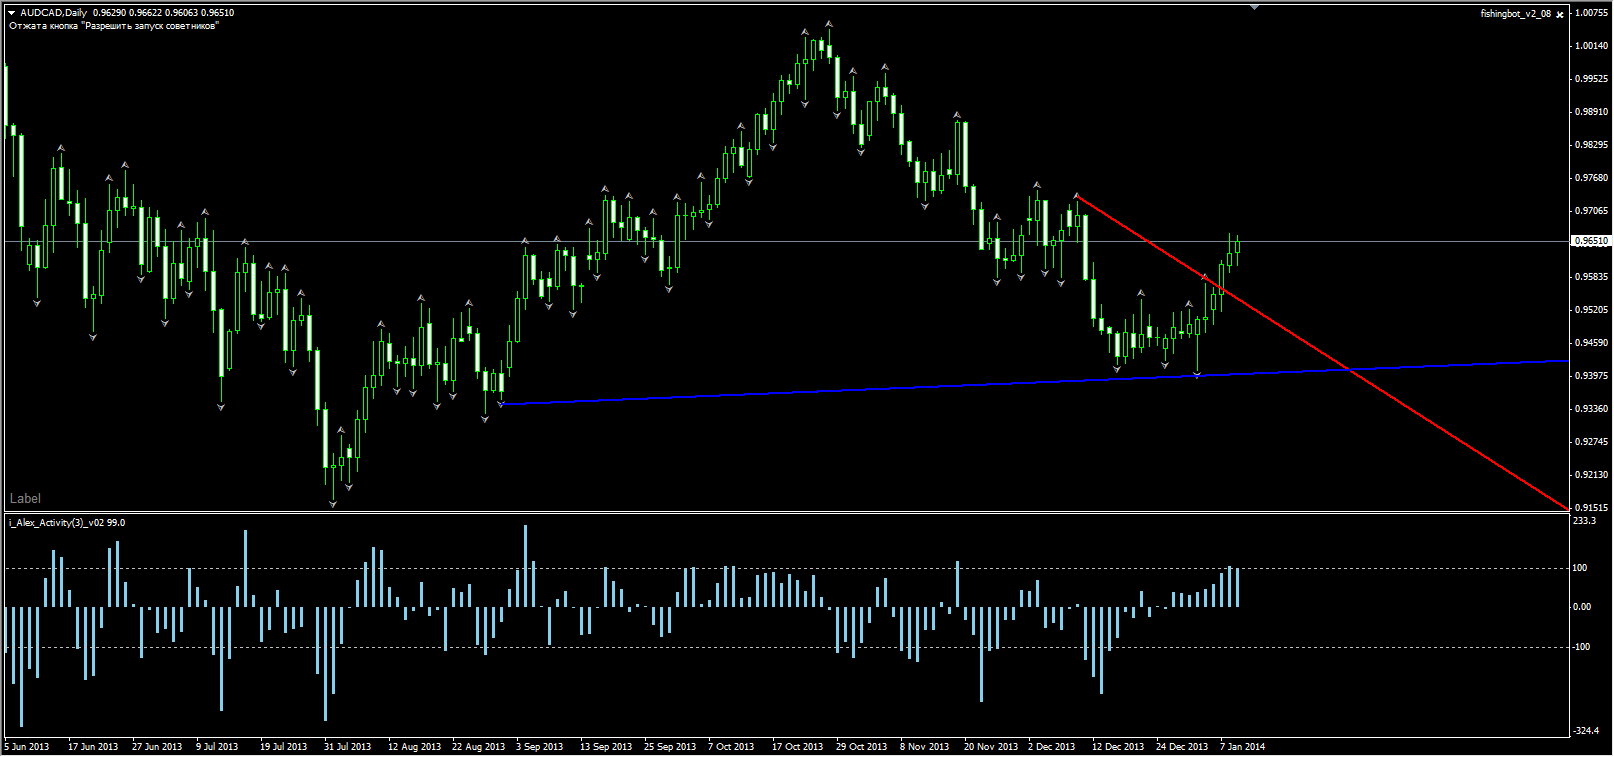Click the 3 Sep 2013 date label

539,747
